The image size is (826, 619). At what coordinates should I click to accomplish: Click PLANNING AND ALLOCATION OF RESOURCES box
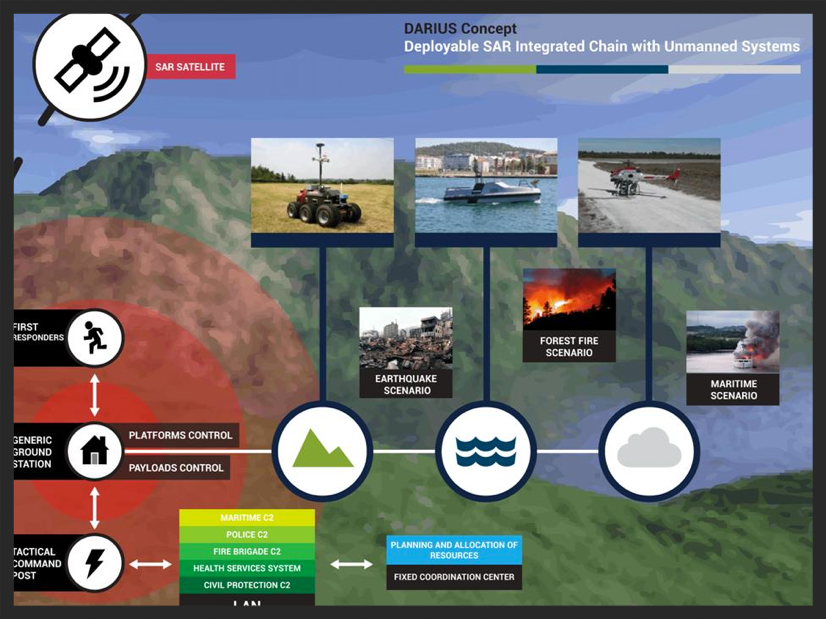click(x=454, y=550)
